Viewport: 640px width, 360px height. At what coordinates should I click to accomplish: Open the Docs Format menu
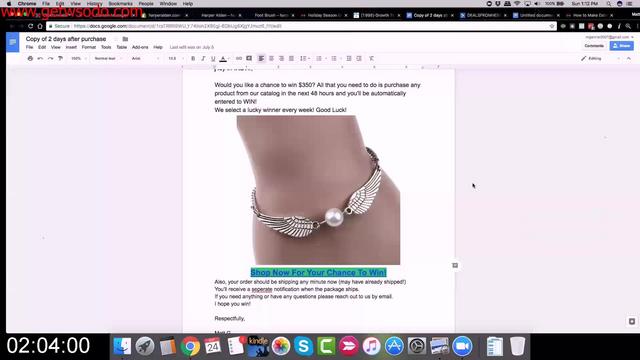(x=89, y=47)
